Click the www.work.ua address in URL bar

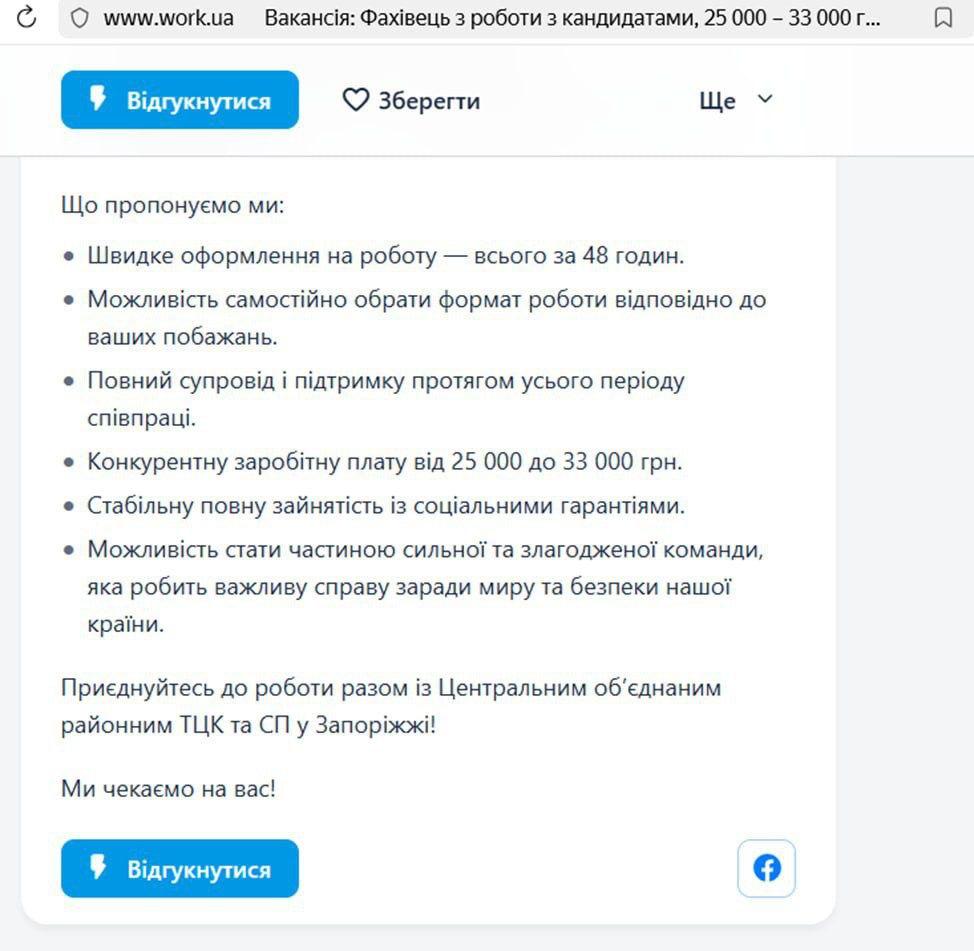(168, 18)
